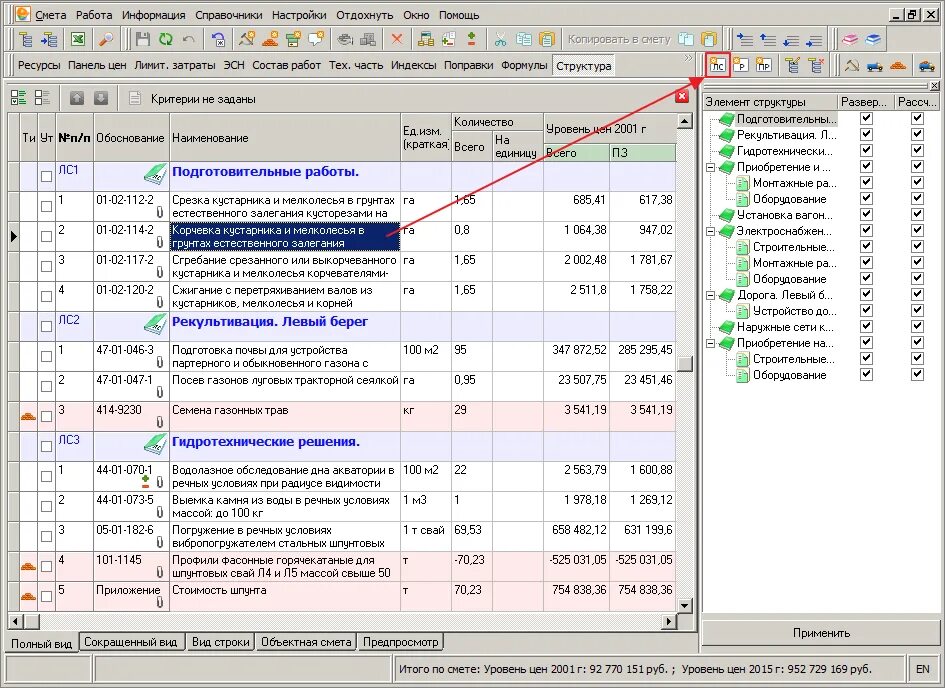This screenshot has height=688, width=945.
Task: Collapse the Электроснабжен... tree node
Action: click(711, 231)
